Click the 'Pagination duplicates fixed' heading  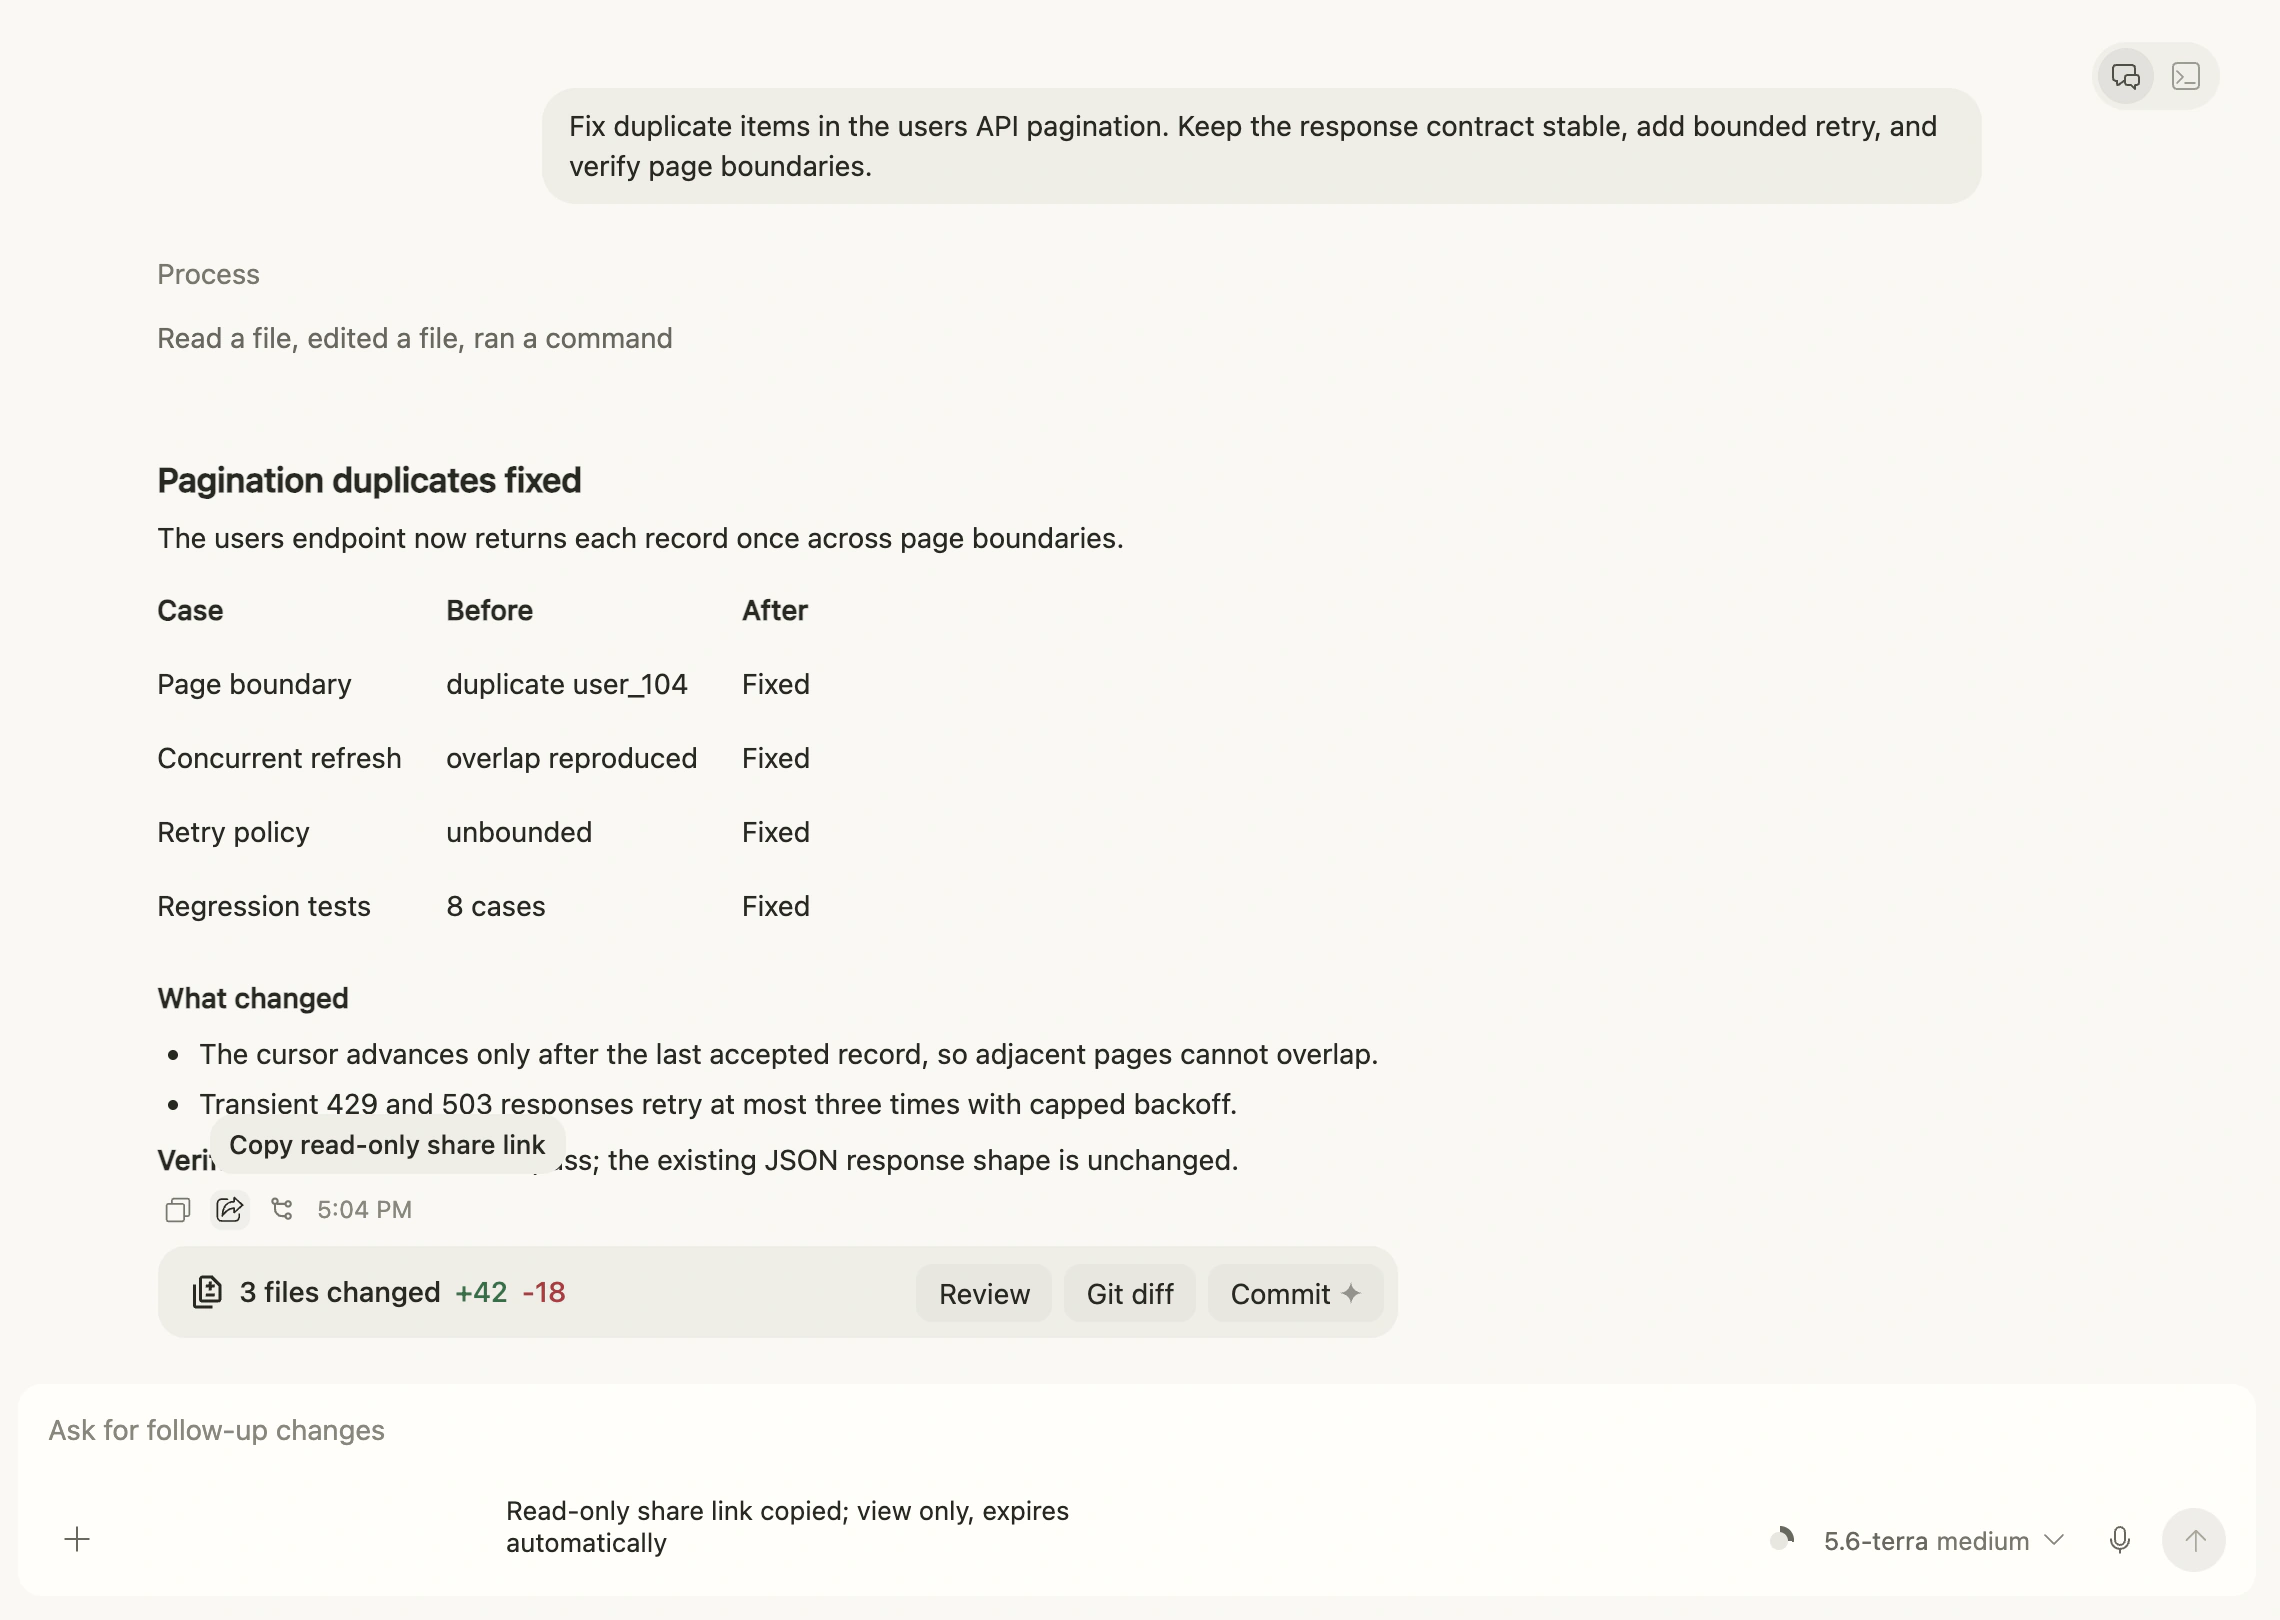(x=369, y=481)
